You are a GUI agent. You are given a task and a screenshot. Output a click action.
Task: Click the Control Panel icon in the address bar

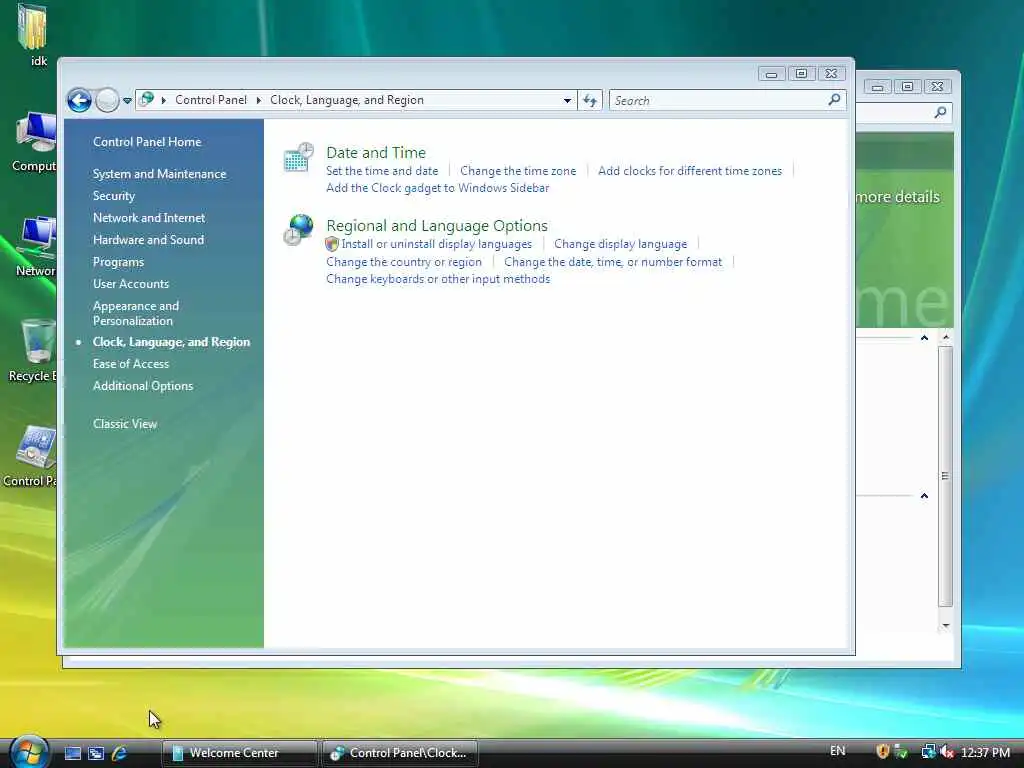coord(148,99)
